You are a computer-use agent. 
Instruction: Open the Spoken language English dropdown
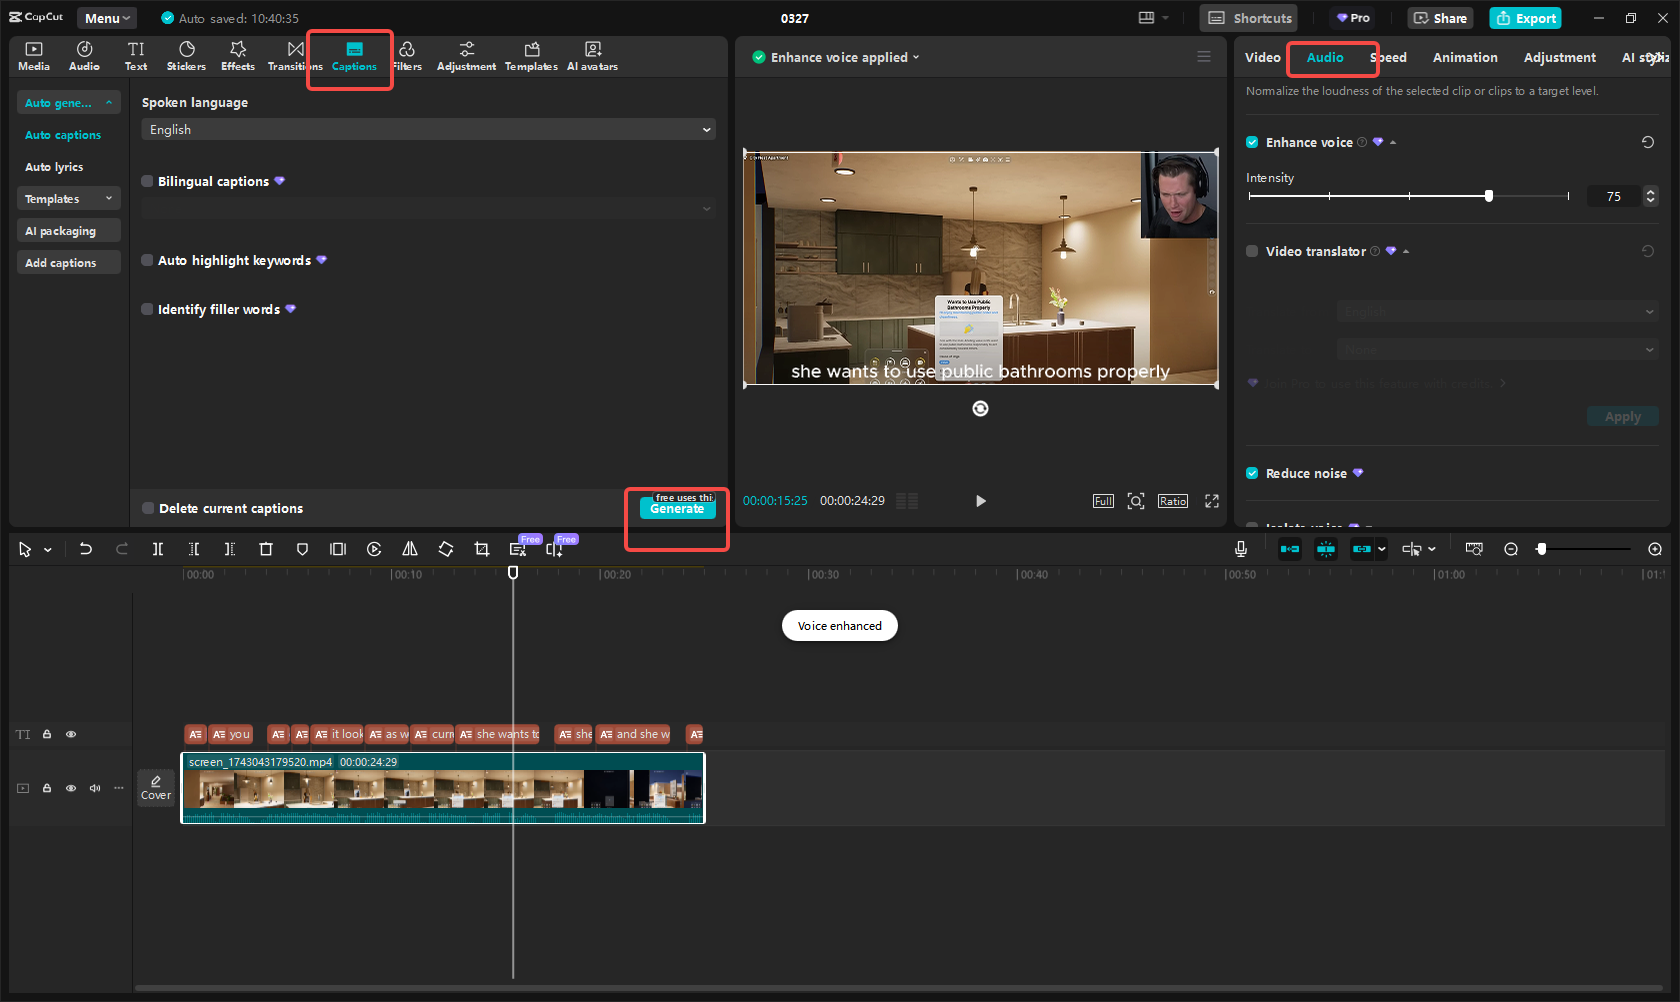428,130
